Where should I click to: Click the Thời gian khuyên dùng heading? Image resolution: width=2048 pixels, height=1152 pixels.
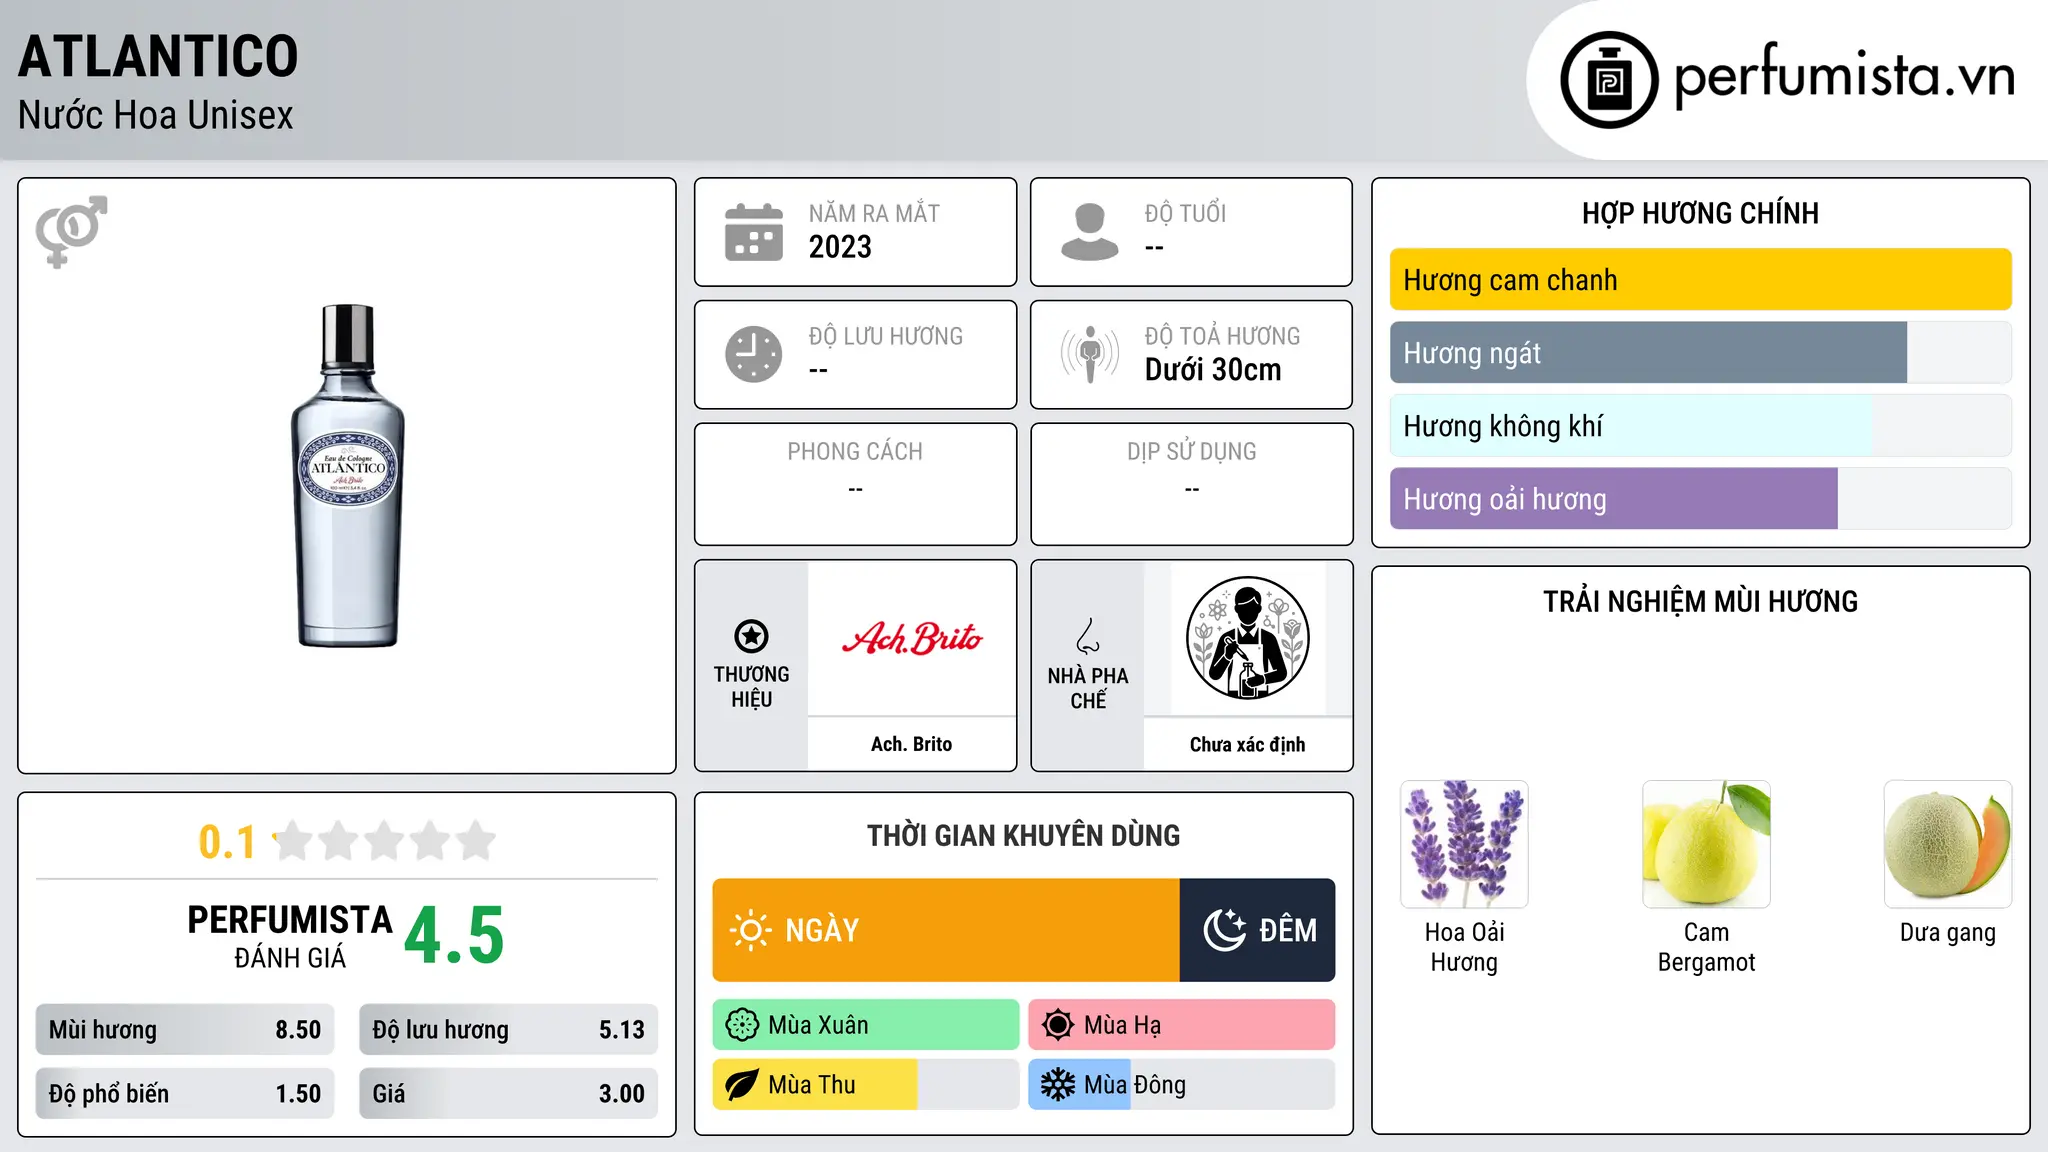[x=1024, y=836]
